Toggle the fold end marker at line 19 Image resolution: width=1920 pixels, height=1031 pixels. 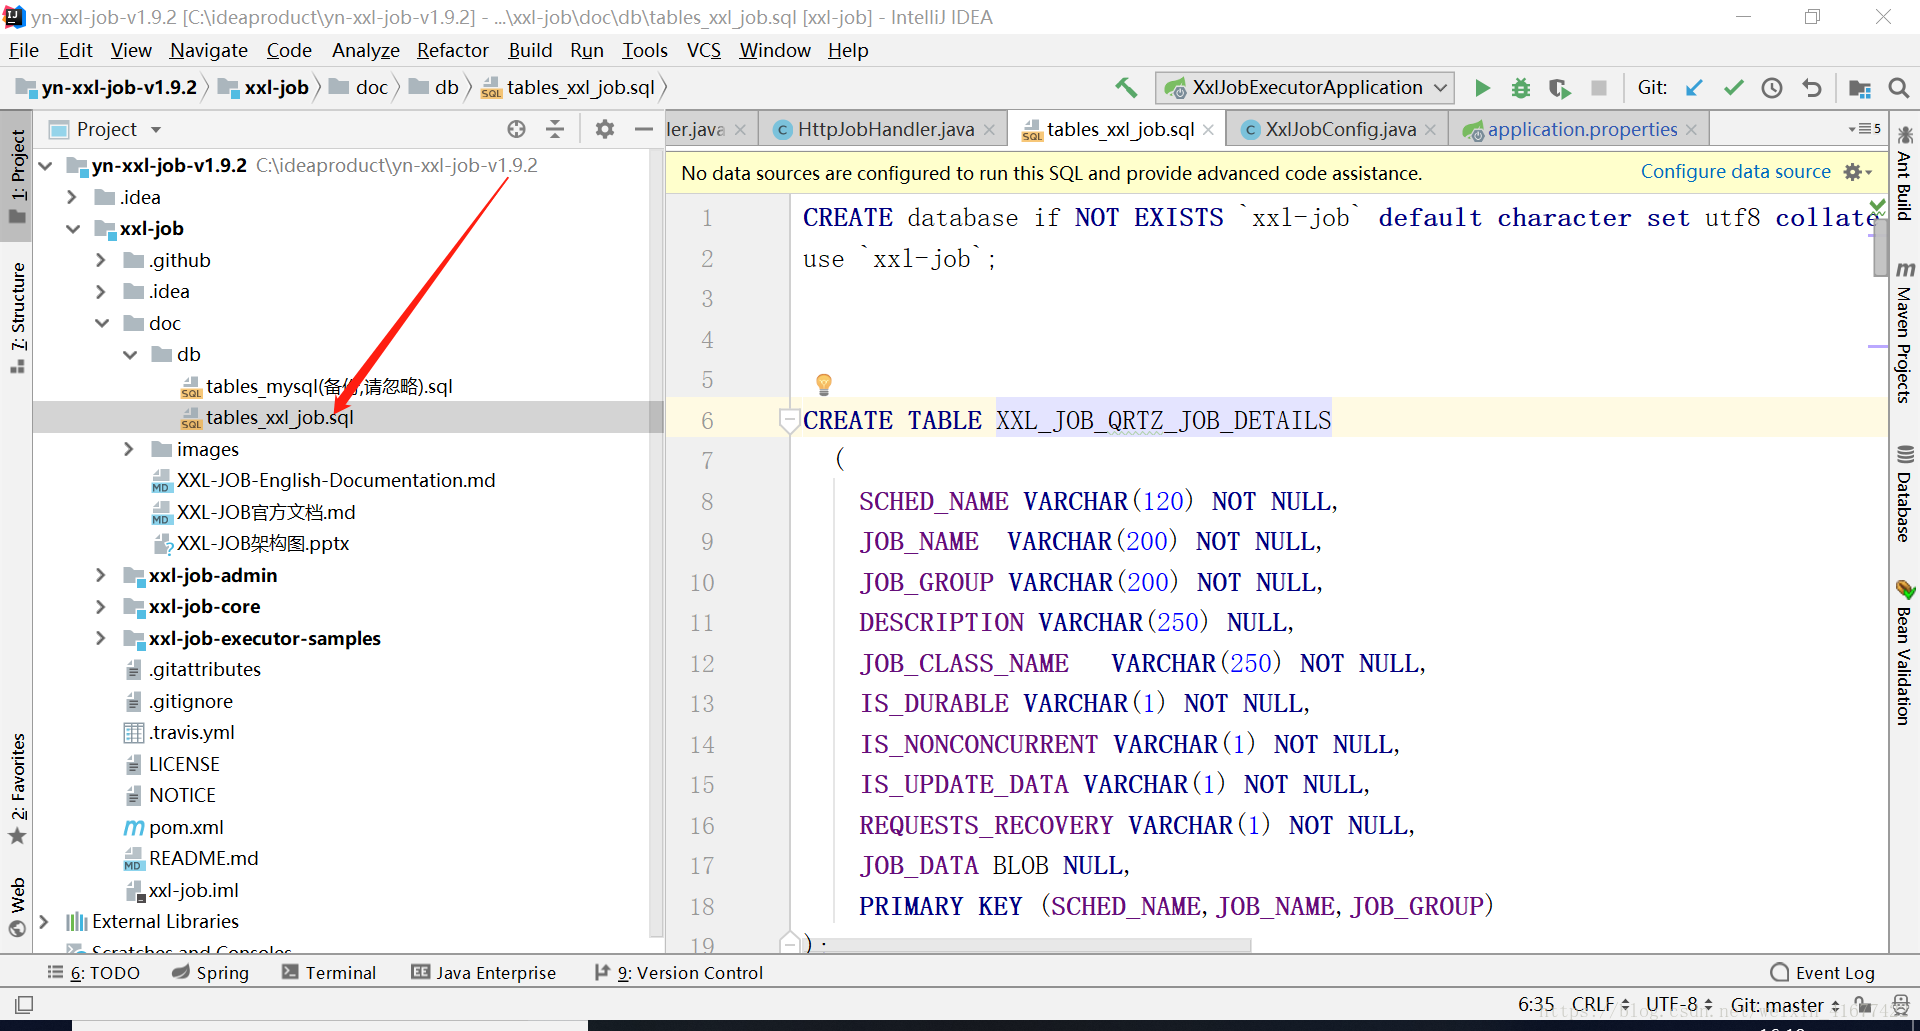789,942
